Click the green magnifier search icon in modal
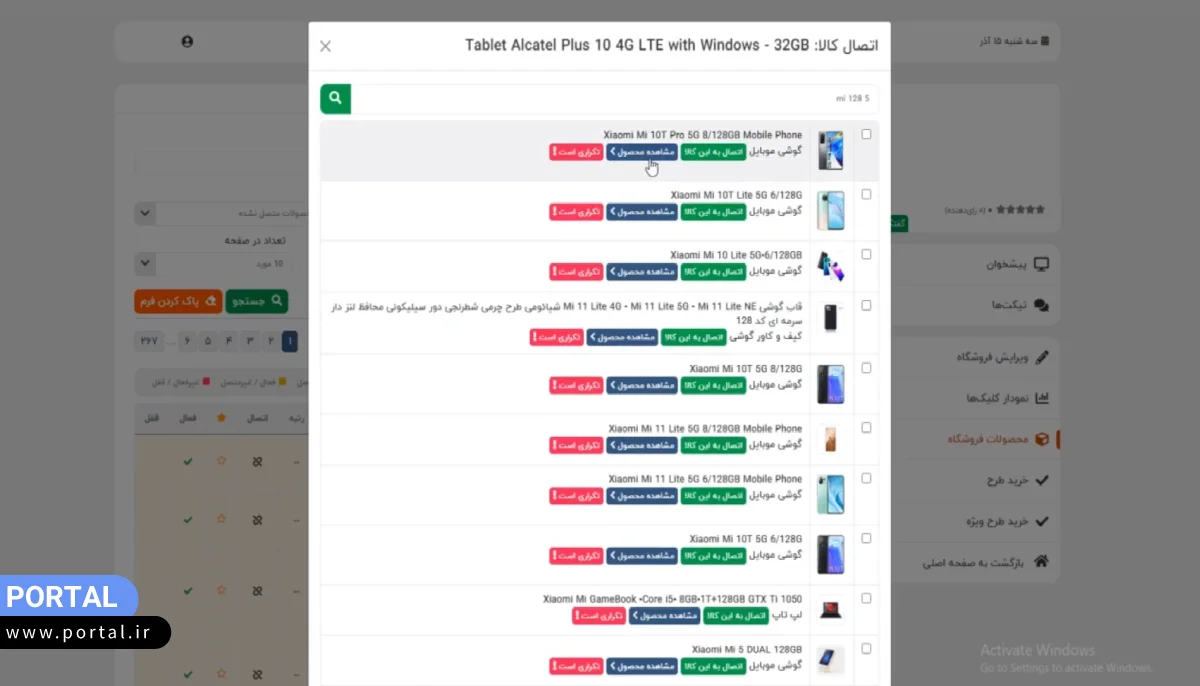The width and height of the screenshot is (1200, 686). click(x=335, y=98)
